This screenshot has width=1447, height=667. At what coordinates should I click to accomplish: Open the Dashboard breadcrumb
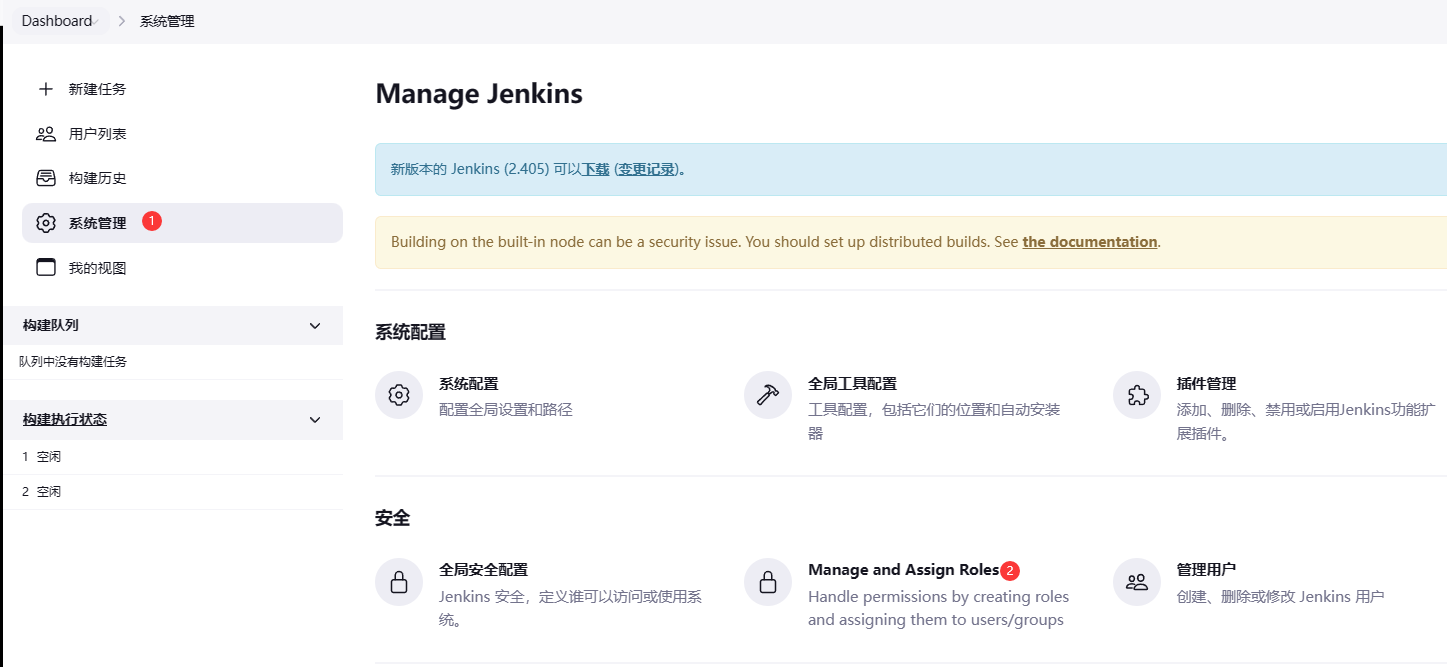56,21
